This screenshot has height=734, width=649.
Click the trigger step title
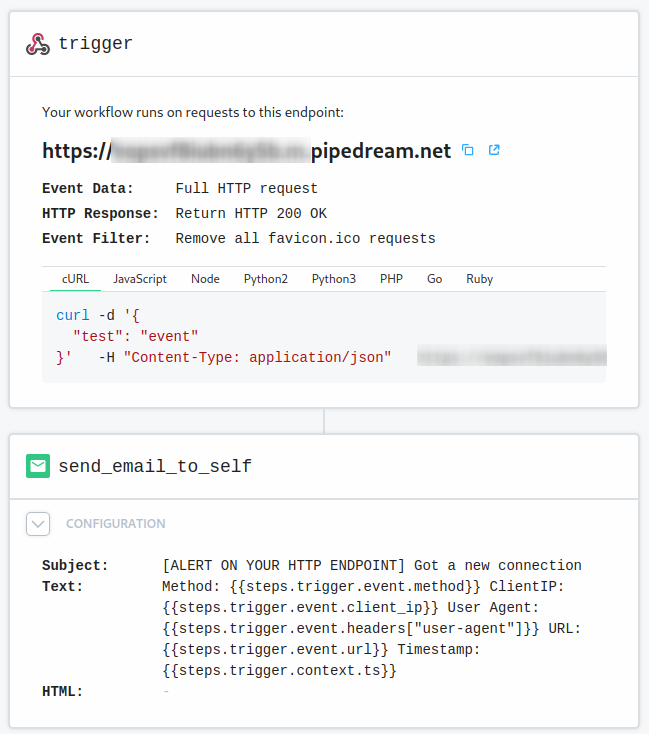(x=95, y=44)
